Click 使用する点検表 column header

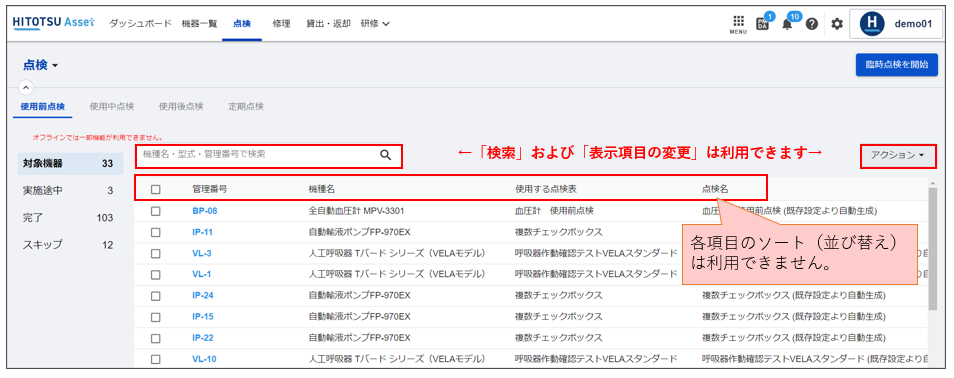[546, 189]
